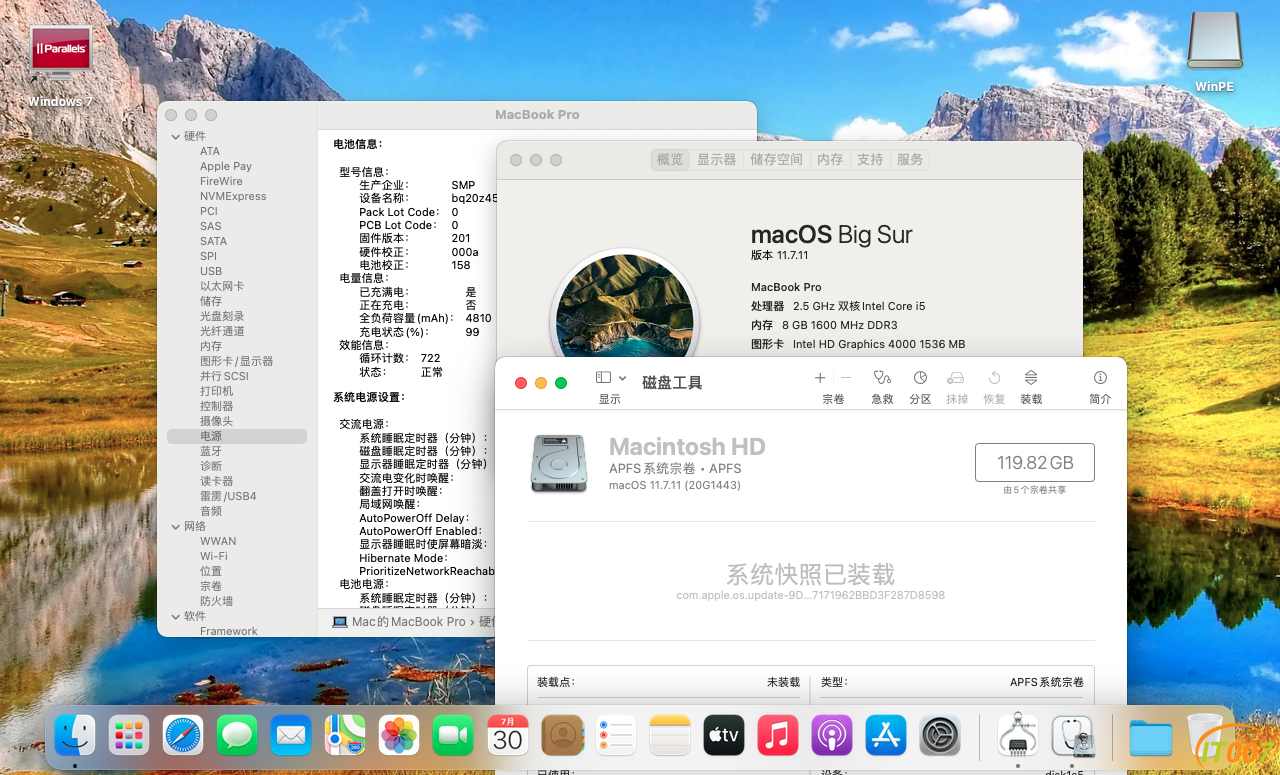The height and width of the screenshot is (775, 1280).
Task: Click the Erase (抹掉) toolbar icon
Action: [956, 378]
